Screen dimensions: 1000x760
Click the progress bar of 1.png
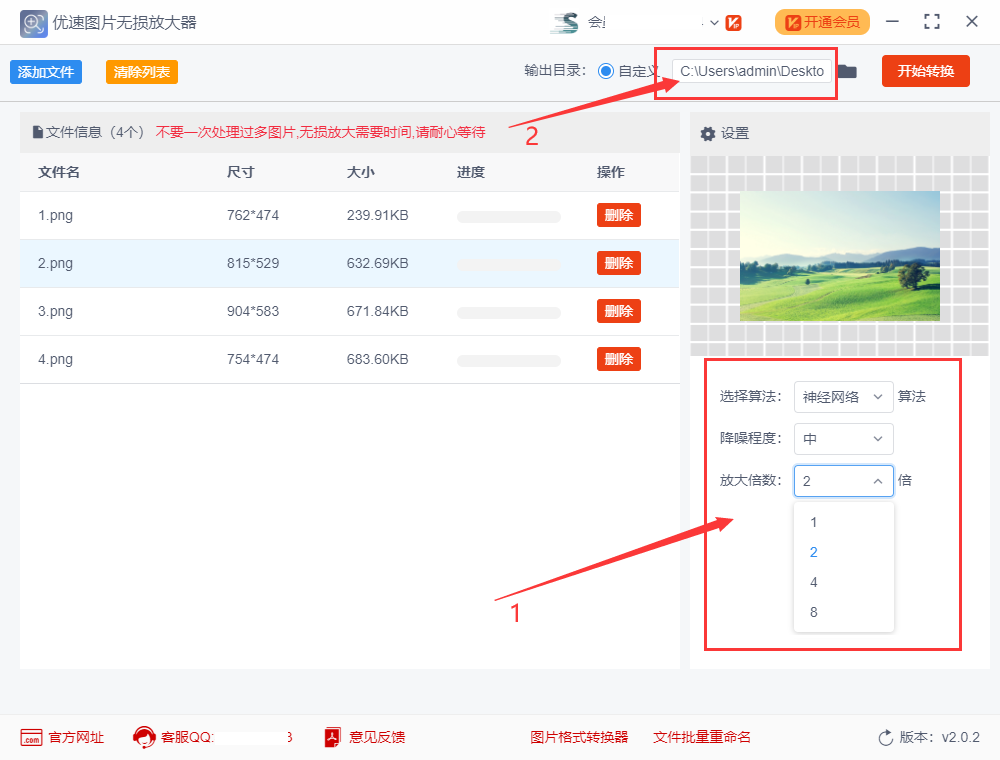[508, 215]
